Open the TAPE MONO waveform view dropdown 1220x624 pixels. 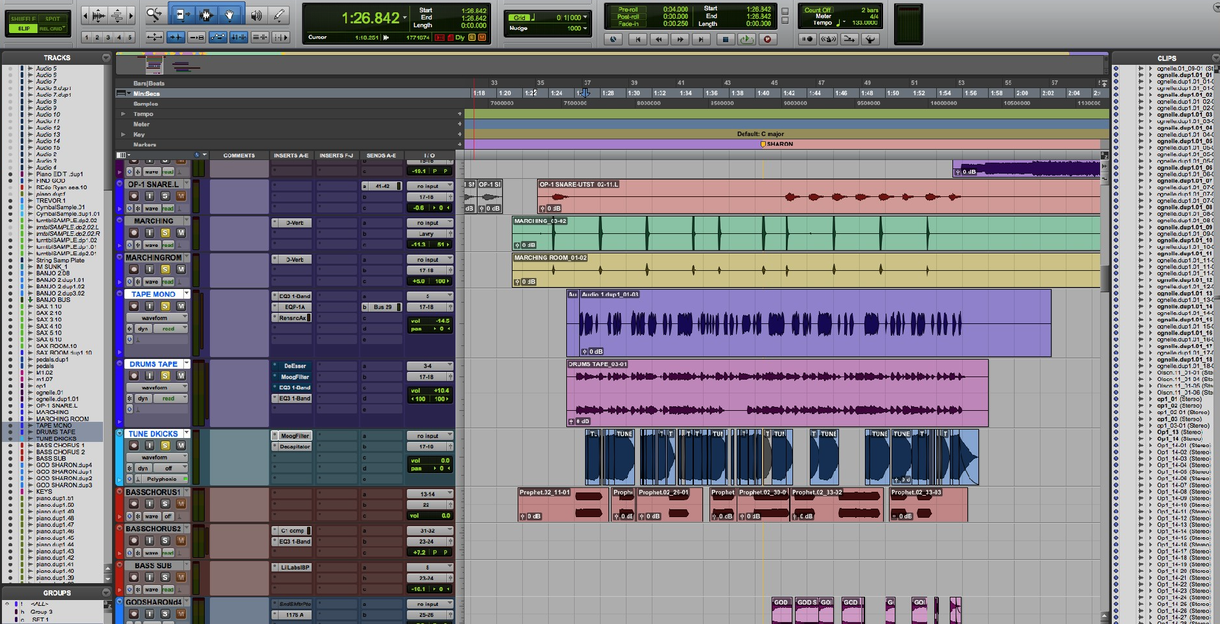[x=157, y=318]
